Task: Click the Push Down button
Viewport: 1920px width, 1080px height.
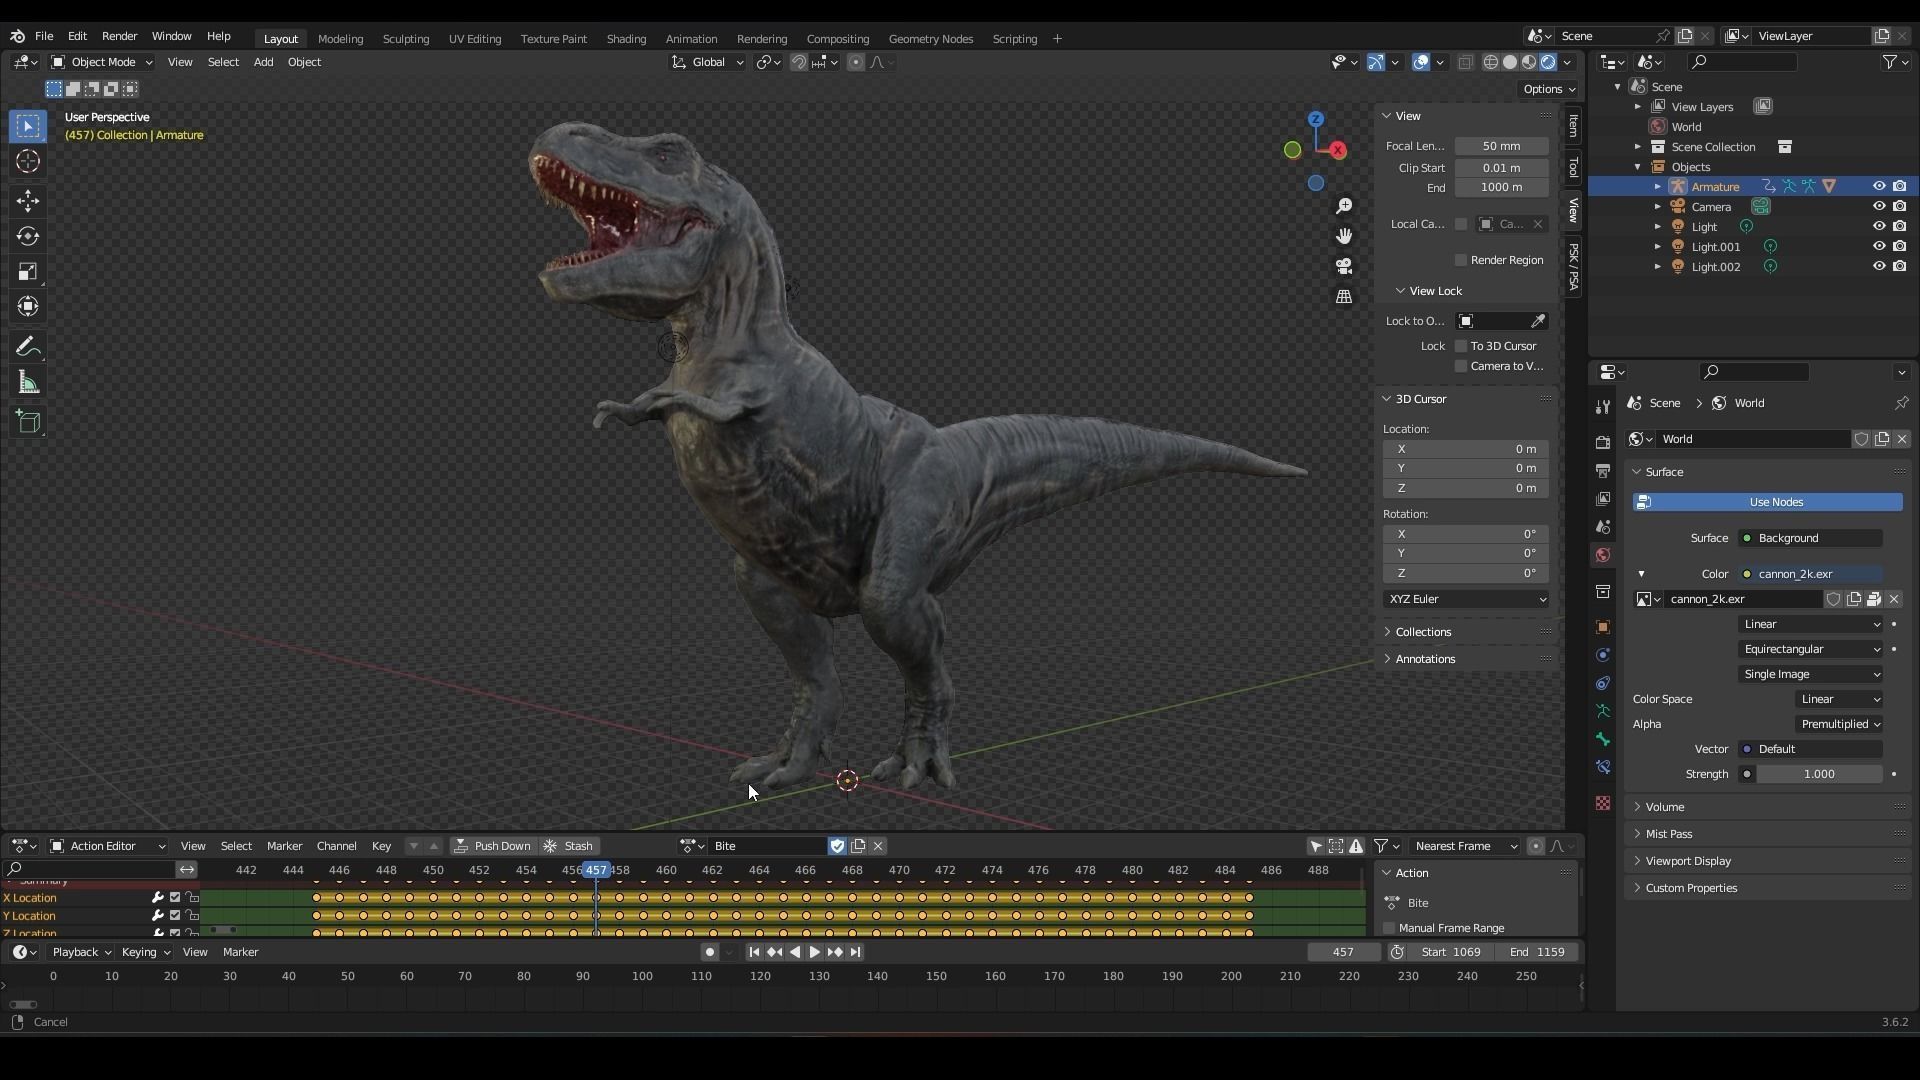Action: point(492,846)
